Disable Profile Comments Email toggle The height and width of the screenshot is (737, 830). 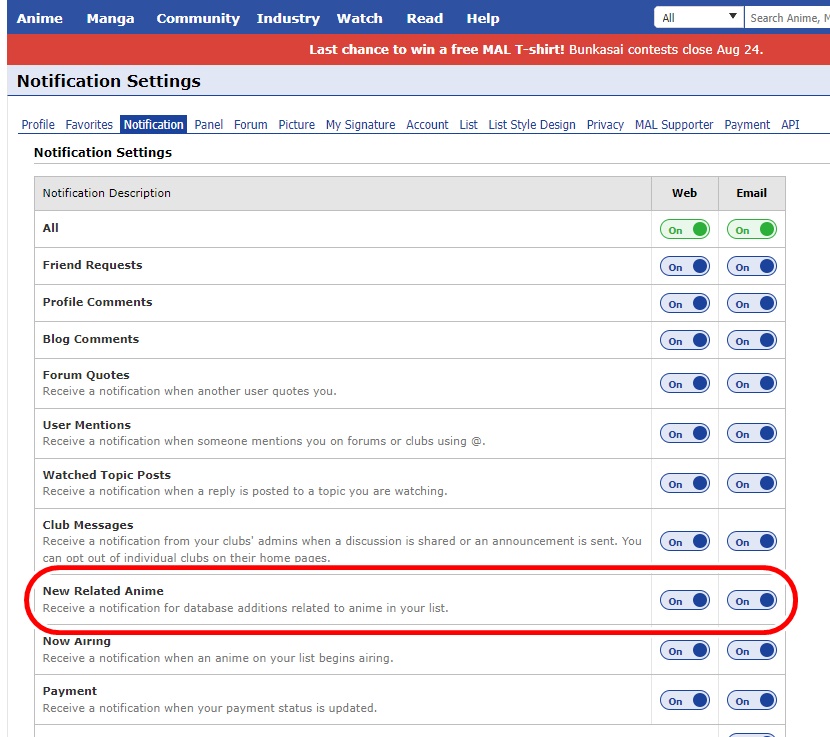(752, 303)
